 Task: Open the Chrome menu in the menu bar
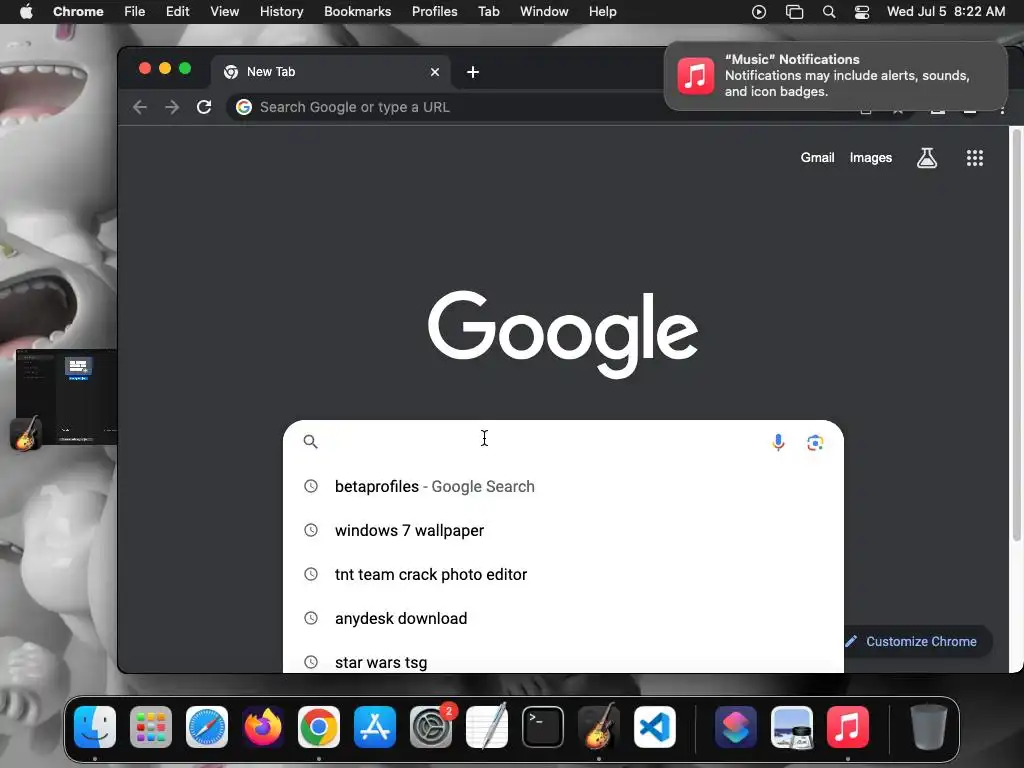pyautogui.click(x=78, y=11)
